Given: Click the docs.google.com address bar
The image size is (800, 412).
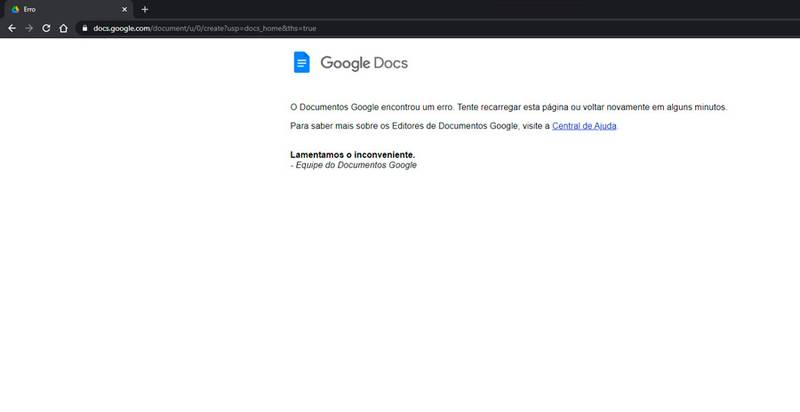Looking at the screenshot, I should tap(439, 29).
